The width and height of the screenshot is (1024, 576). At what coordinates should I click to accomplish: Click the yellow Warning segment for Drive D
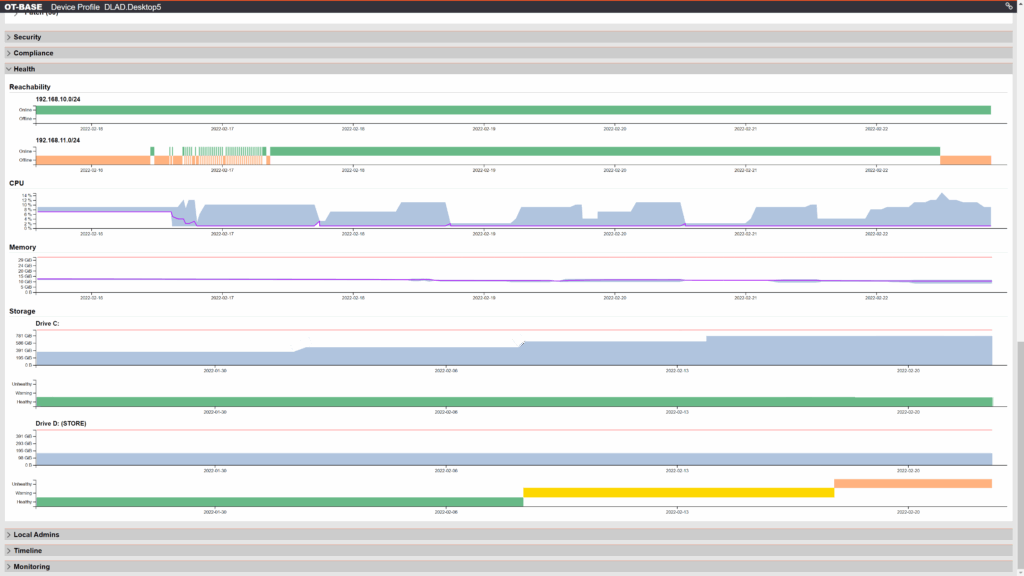click(x=678, y=493)
